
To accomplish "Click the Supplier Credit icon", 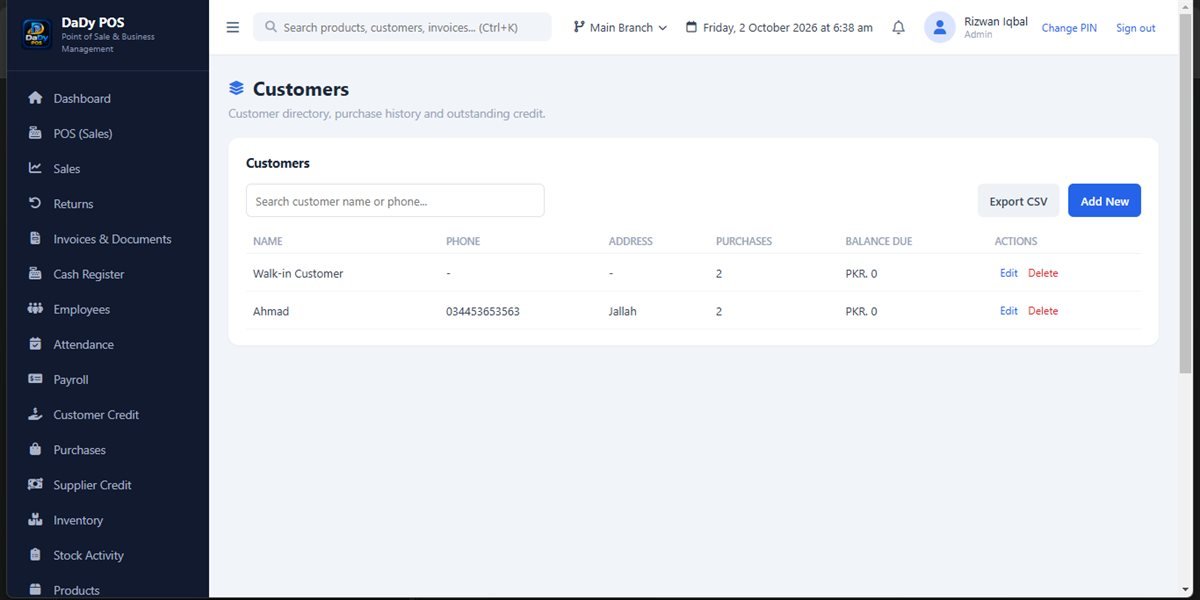I will click(x=35, y=485).
